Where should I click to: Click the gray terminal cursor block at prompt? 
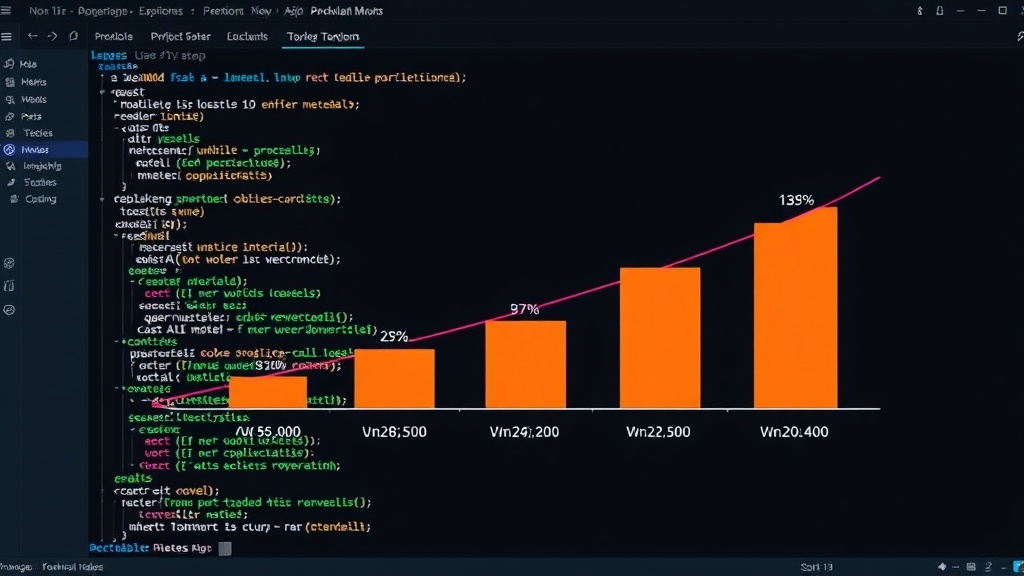pyautogui.click(x=225, y=549)
